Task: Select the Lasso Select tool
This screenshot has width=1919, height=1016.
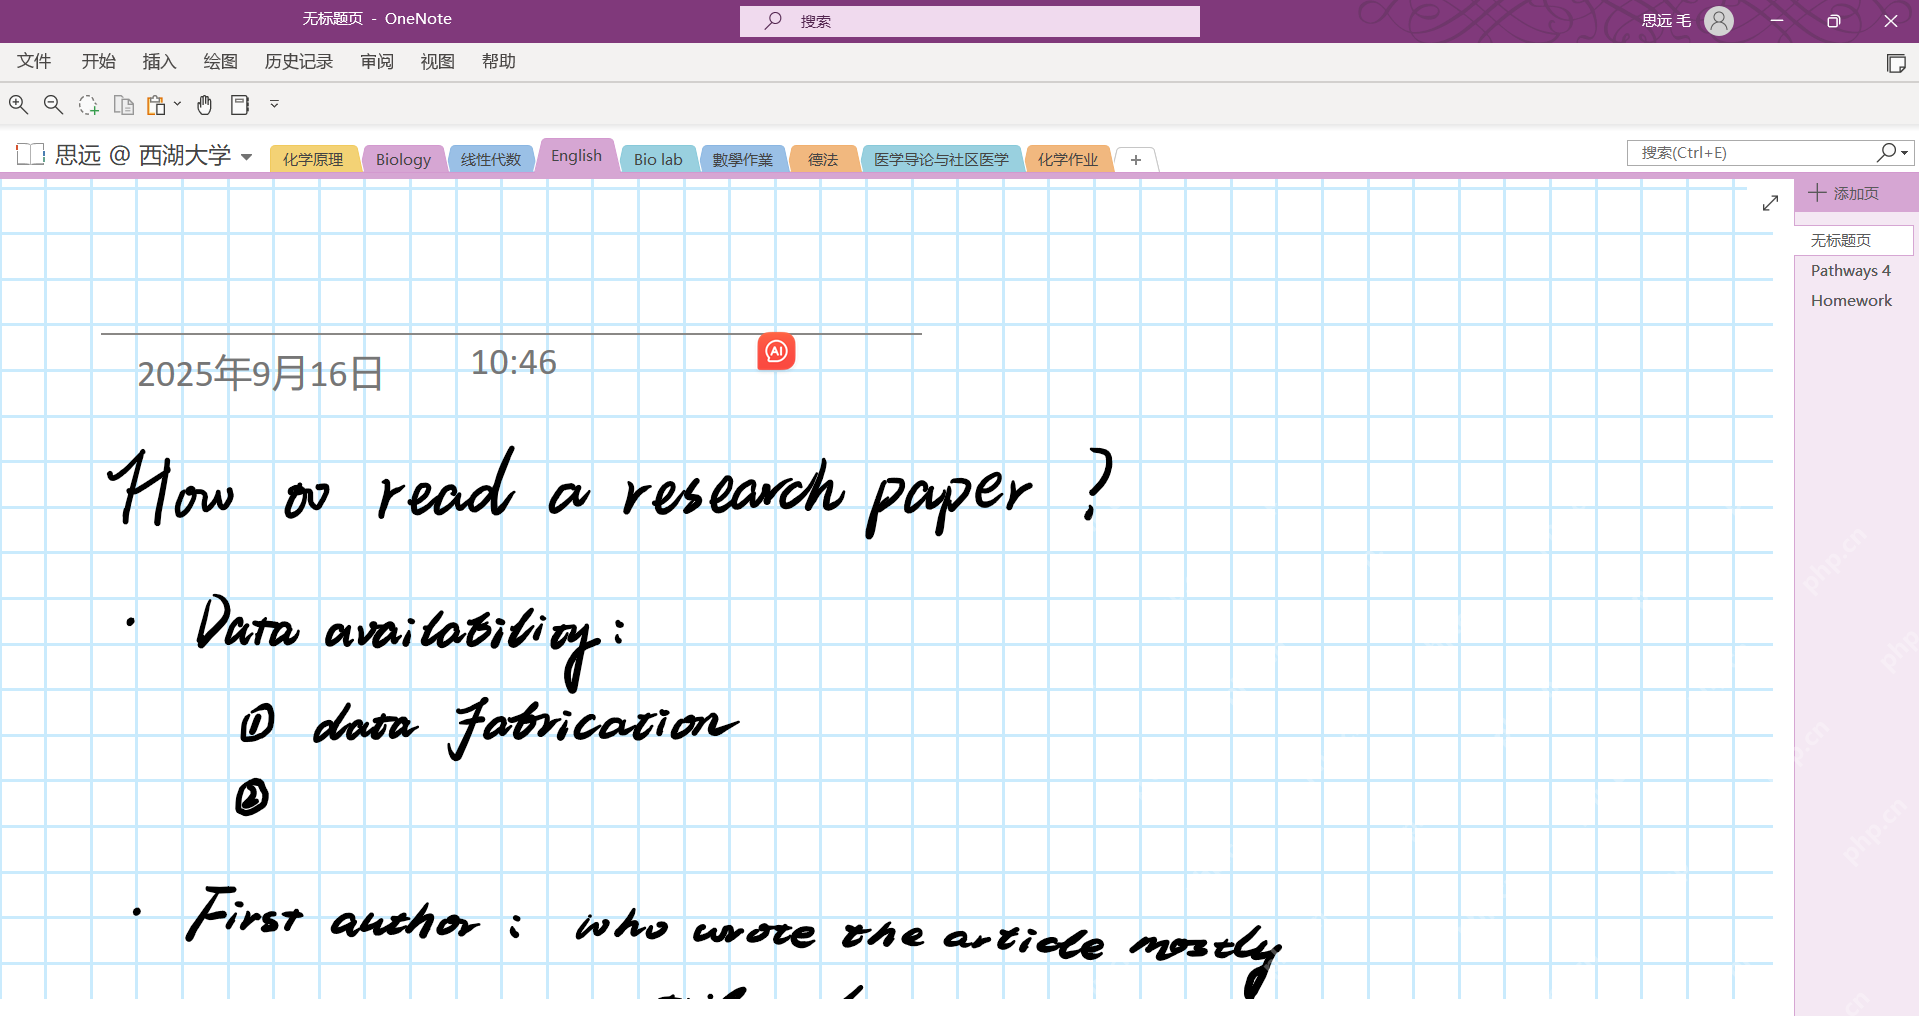Action: click(89, 104)
